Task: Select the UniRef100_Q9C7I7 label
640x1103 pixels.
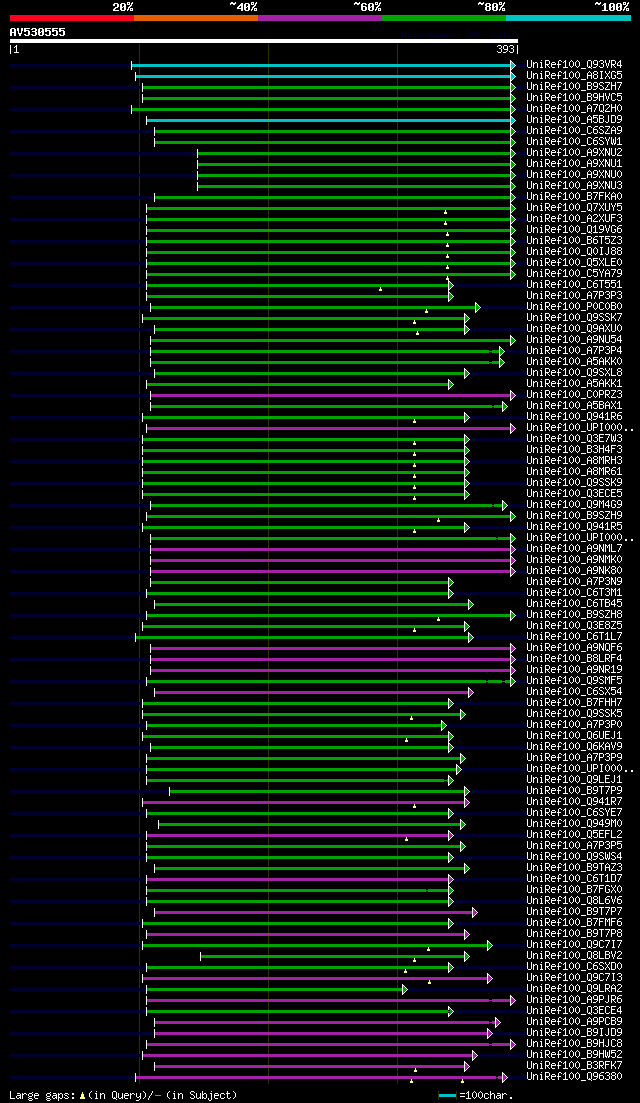Action: click(x=574, y=945)
